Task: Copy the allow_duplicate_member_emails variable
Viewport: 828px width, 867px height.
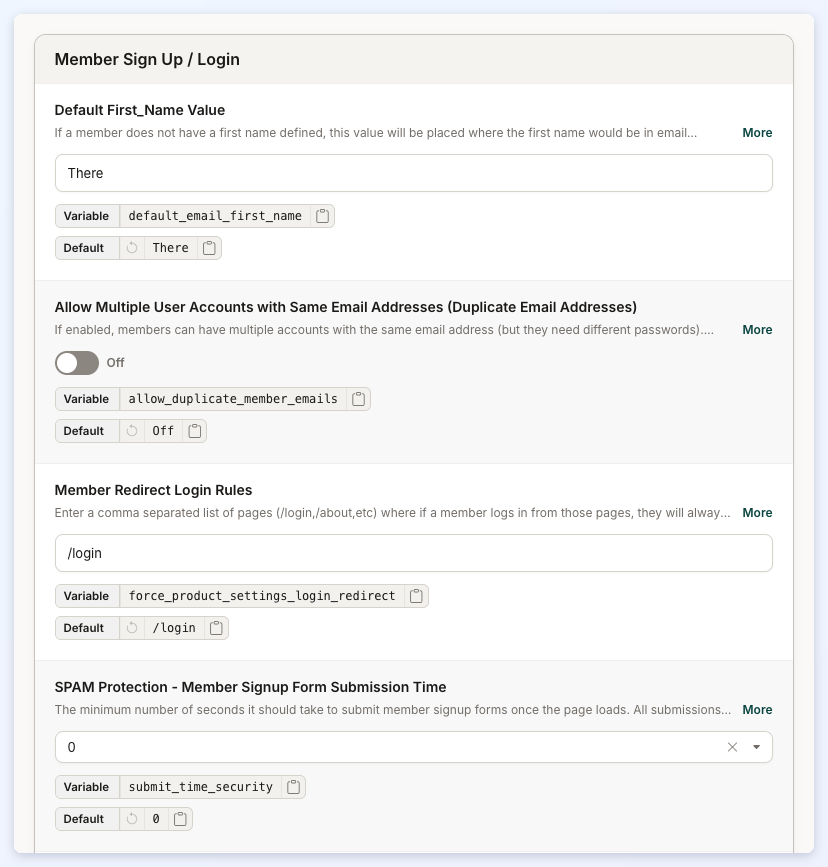Action: [358, 399]
